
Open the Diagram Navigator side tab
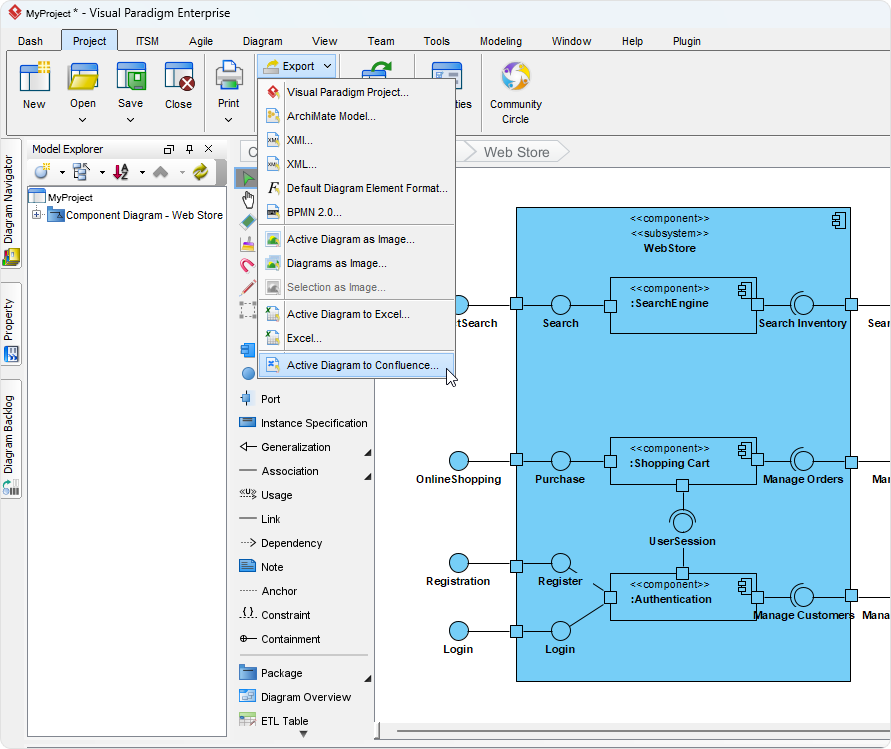pyautogui.click(x=11, y=203)
